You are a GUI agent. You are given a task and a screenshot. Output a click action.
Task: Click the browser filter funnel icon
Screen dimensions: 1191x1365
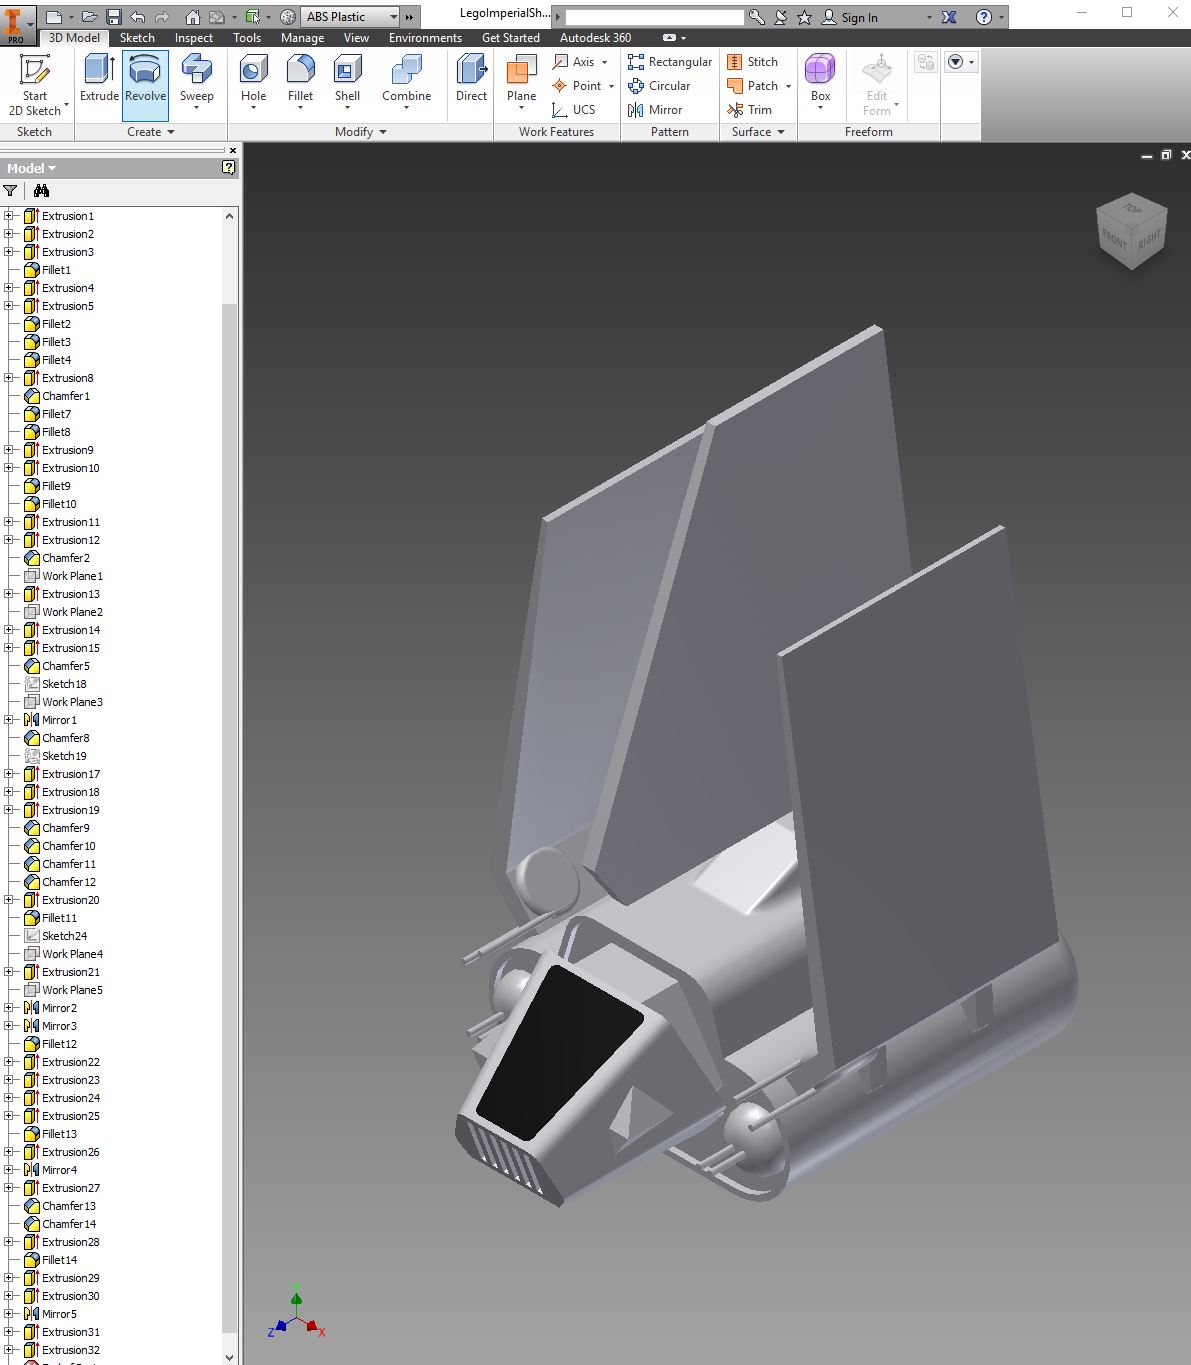[11, 191]
